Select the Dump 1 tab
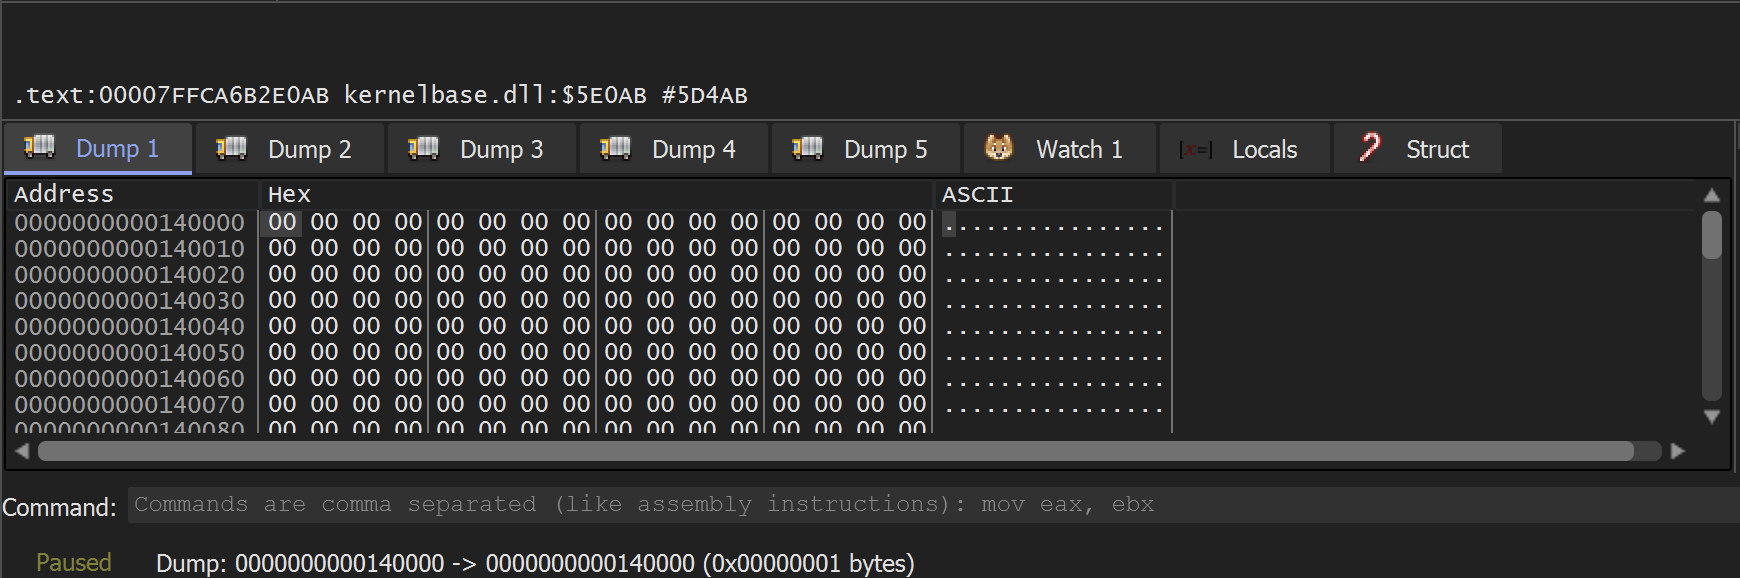1740x578 pixels. pos(98,149)
